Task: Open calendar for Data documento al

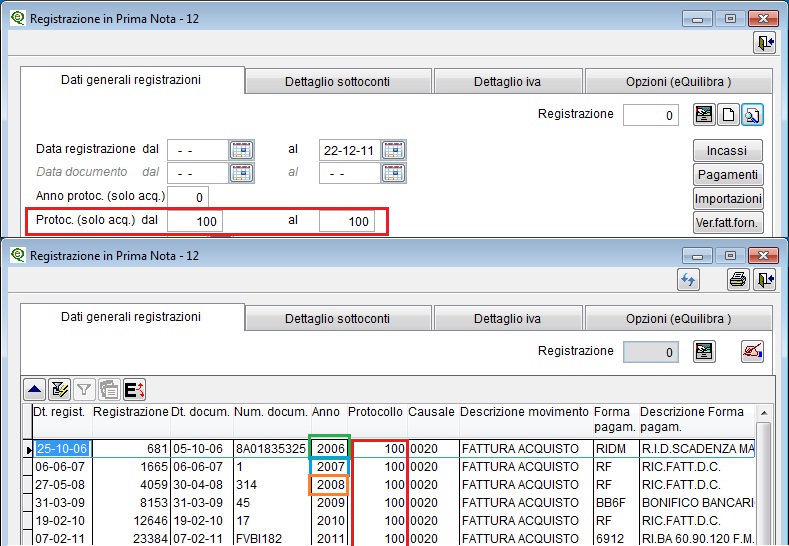Action: 393,173
